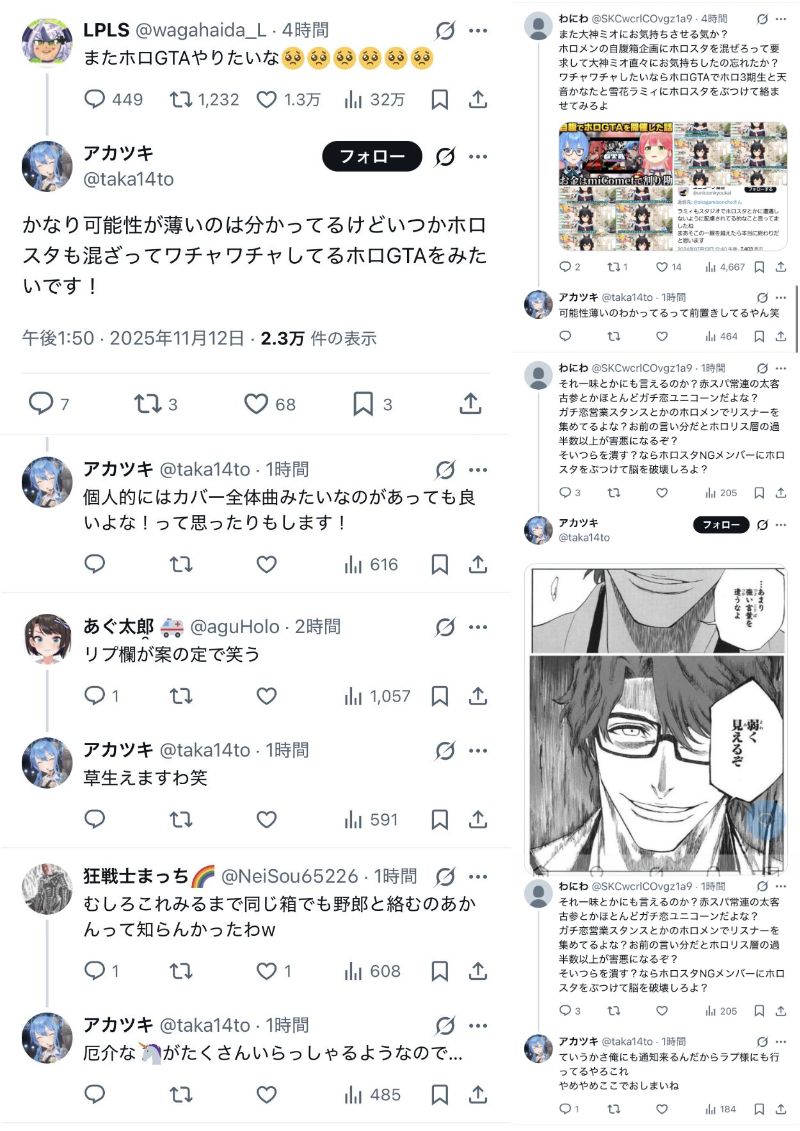The height and width of the screenshot is (1131, 800).
Task: Reply to the LPLS tweet
Action: pos(114,100)
